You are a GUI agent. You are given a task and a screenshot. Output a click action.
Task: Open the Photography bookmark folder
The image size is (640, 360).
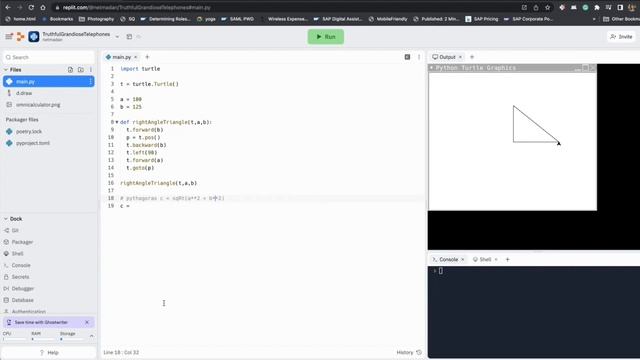tap(97, 19)
